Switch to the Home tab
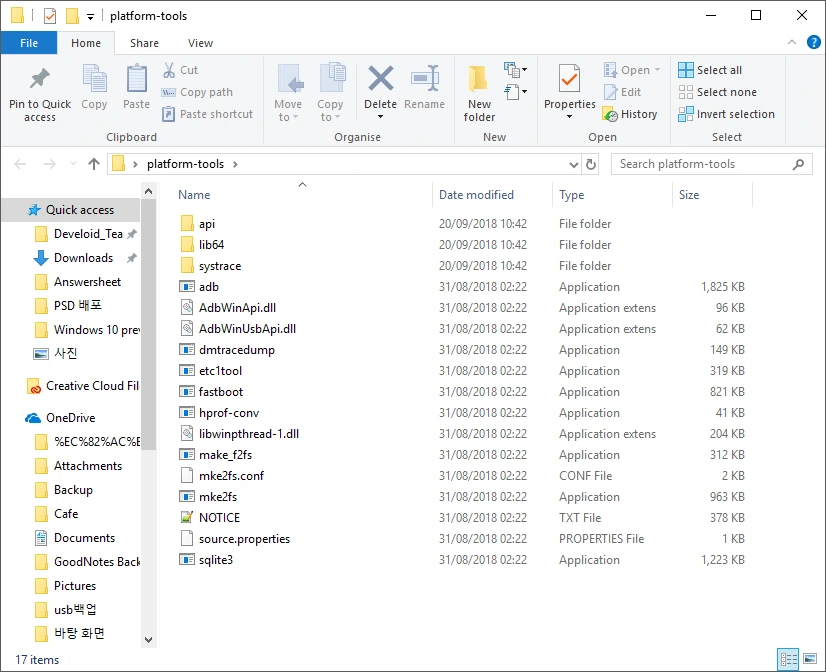The width and height of the screenshot is (826, 672). point(86,43)
